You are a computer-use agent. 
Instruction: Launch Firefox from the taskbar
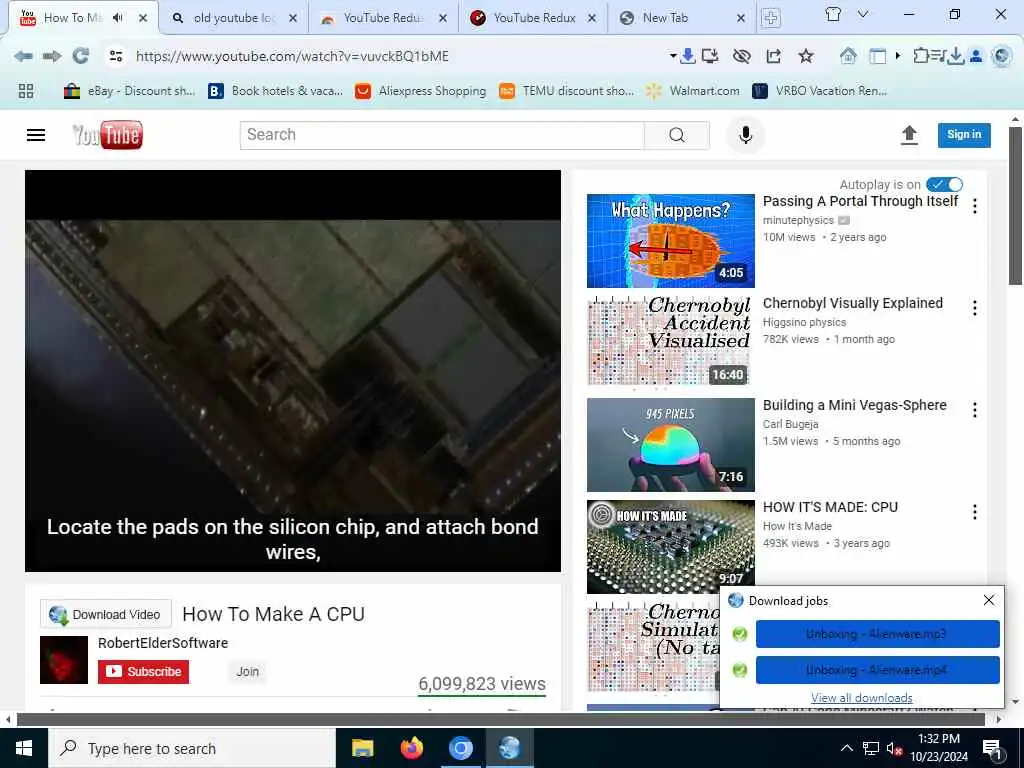[x=411, y=748]
